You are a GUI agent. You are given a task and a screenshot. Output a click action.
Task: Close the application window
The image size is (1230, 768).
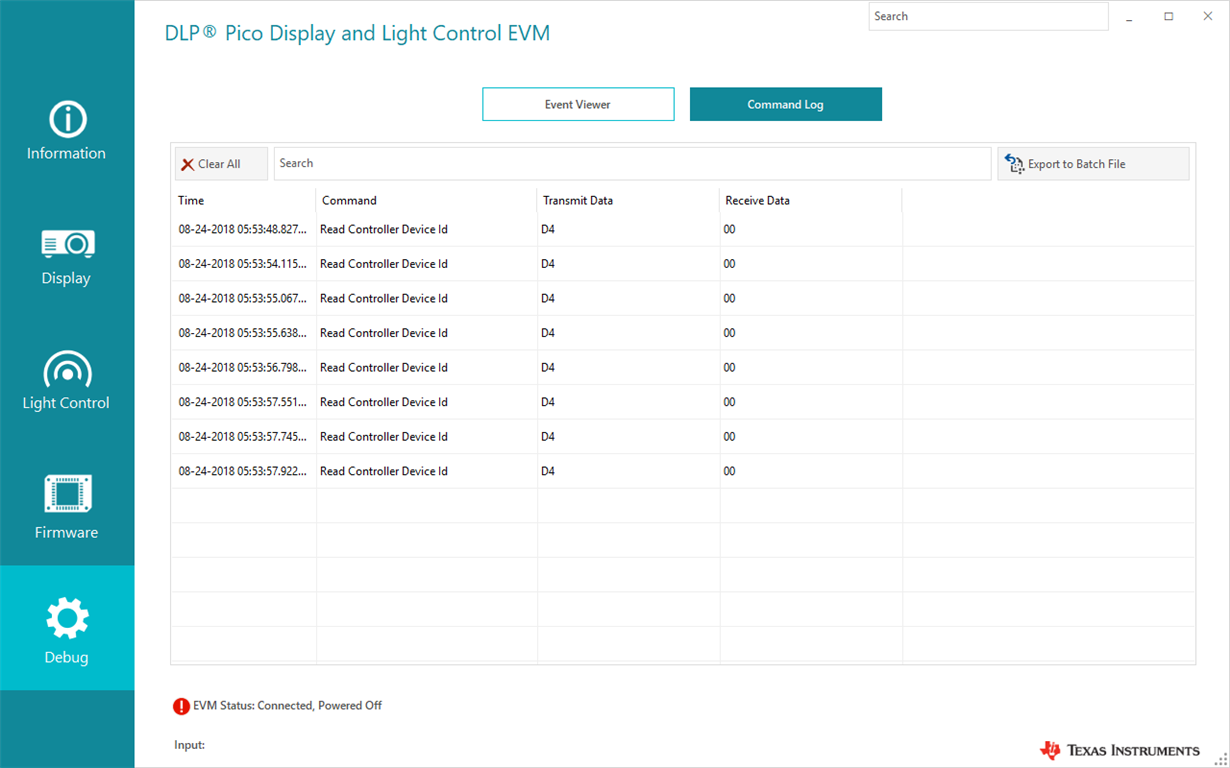pos(1207,16)
